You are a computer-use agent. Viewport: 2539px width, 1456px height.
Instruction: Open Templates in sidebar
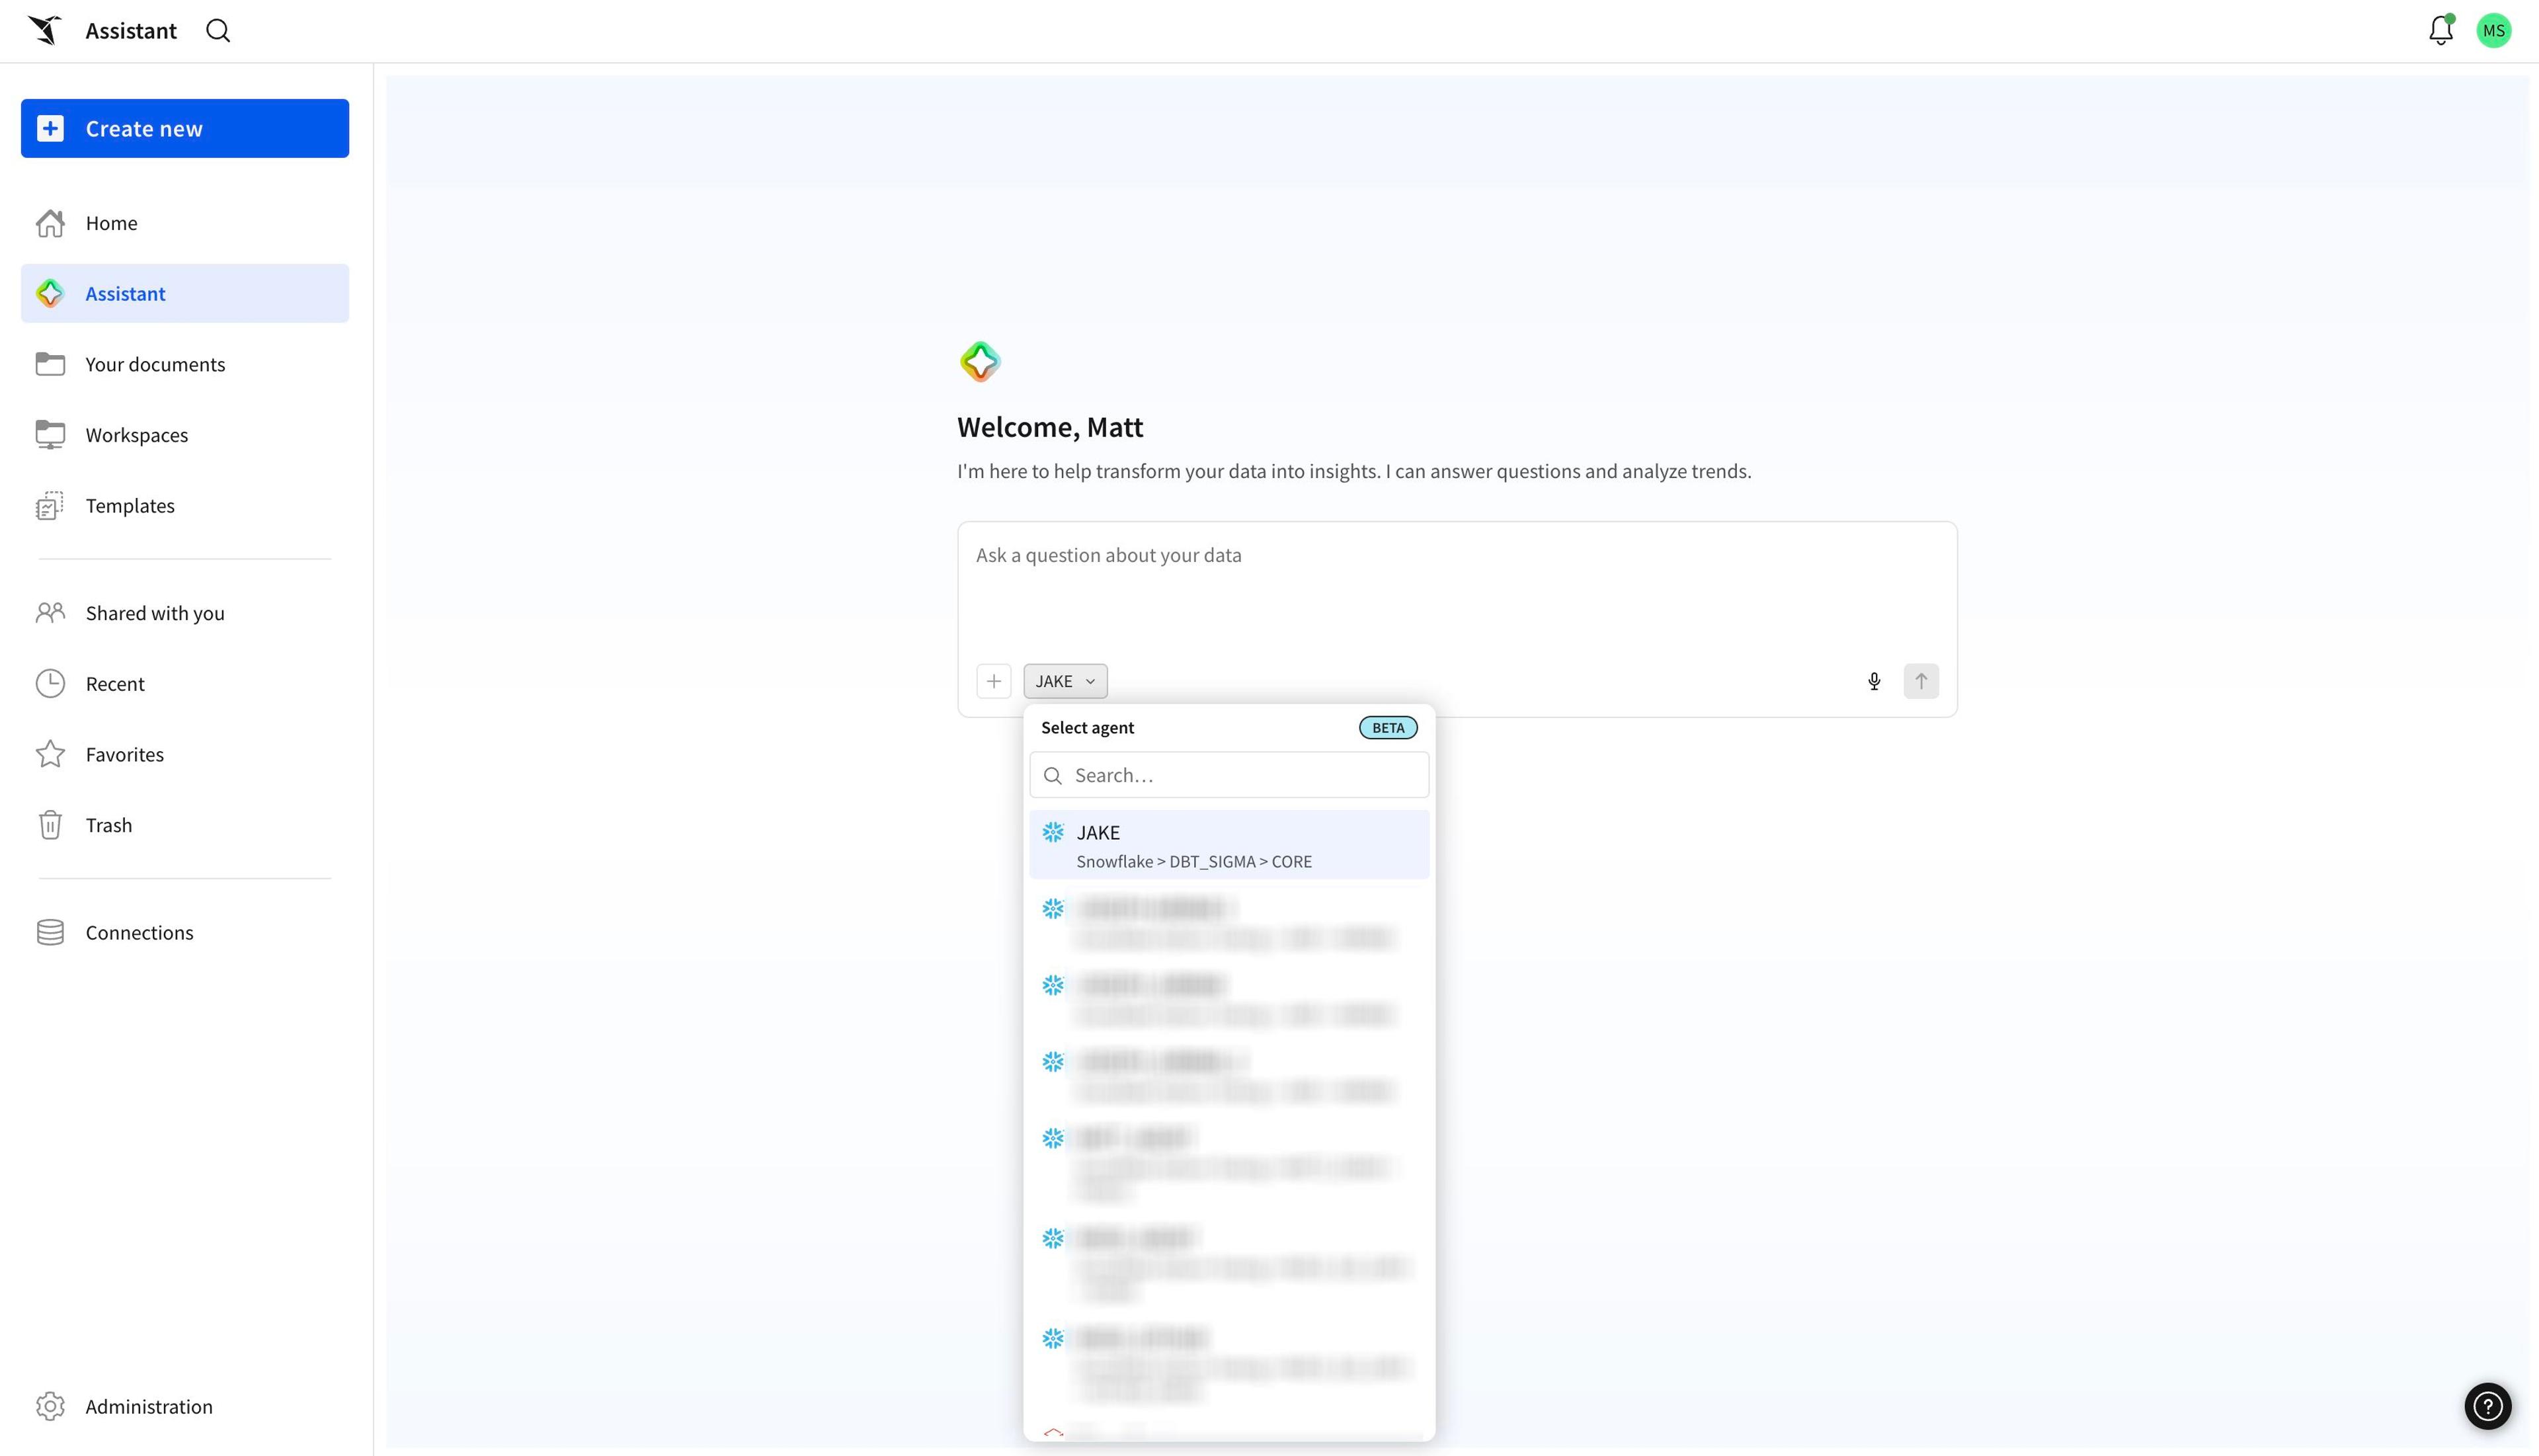pos(185,505)
